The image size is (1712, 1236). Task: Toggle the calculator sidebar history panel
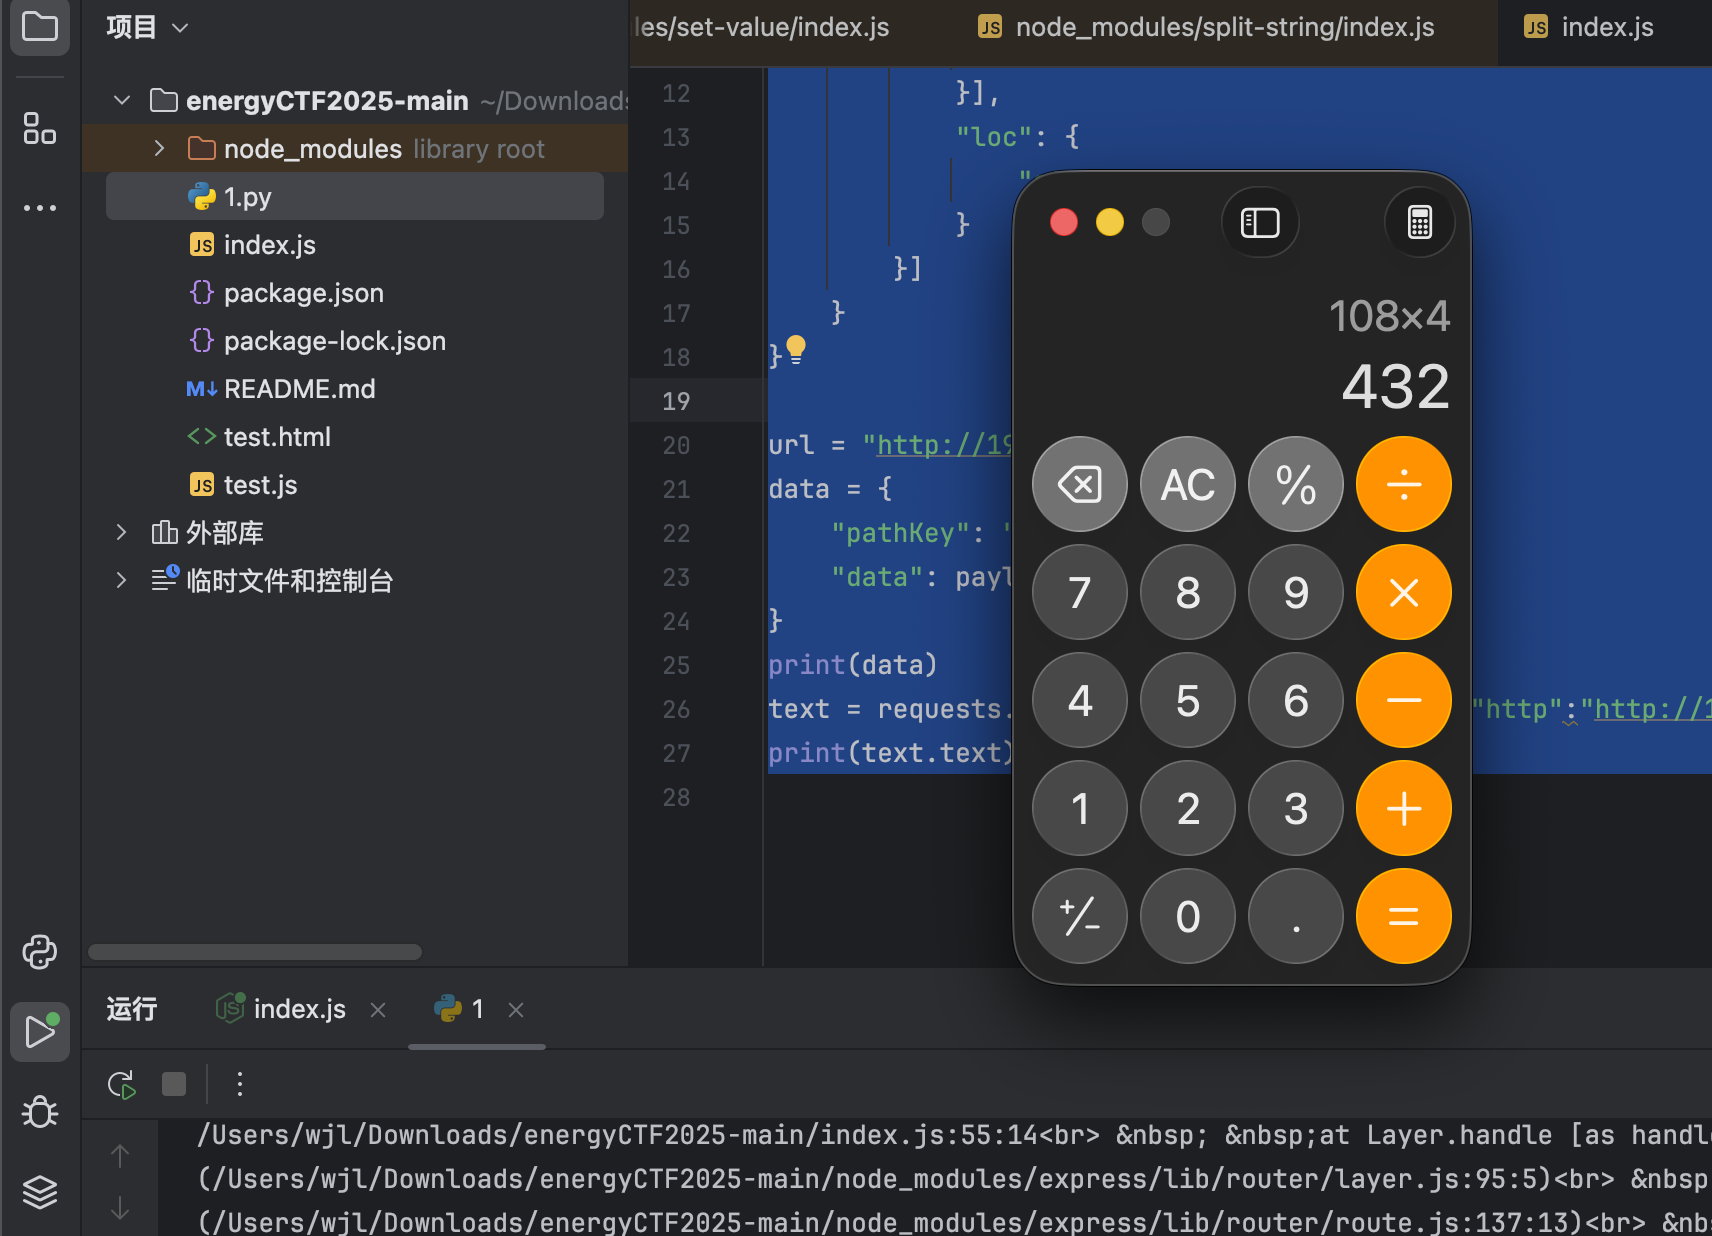[1260, 222]
